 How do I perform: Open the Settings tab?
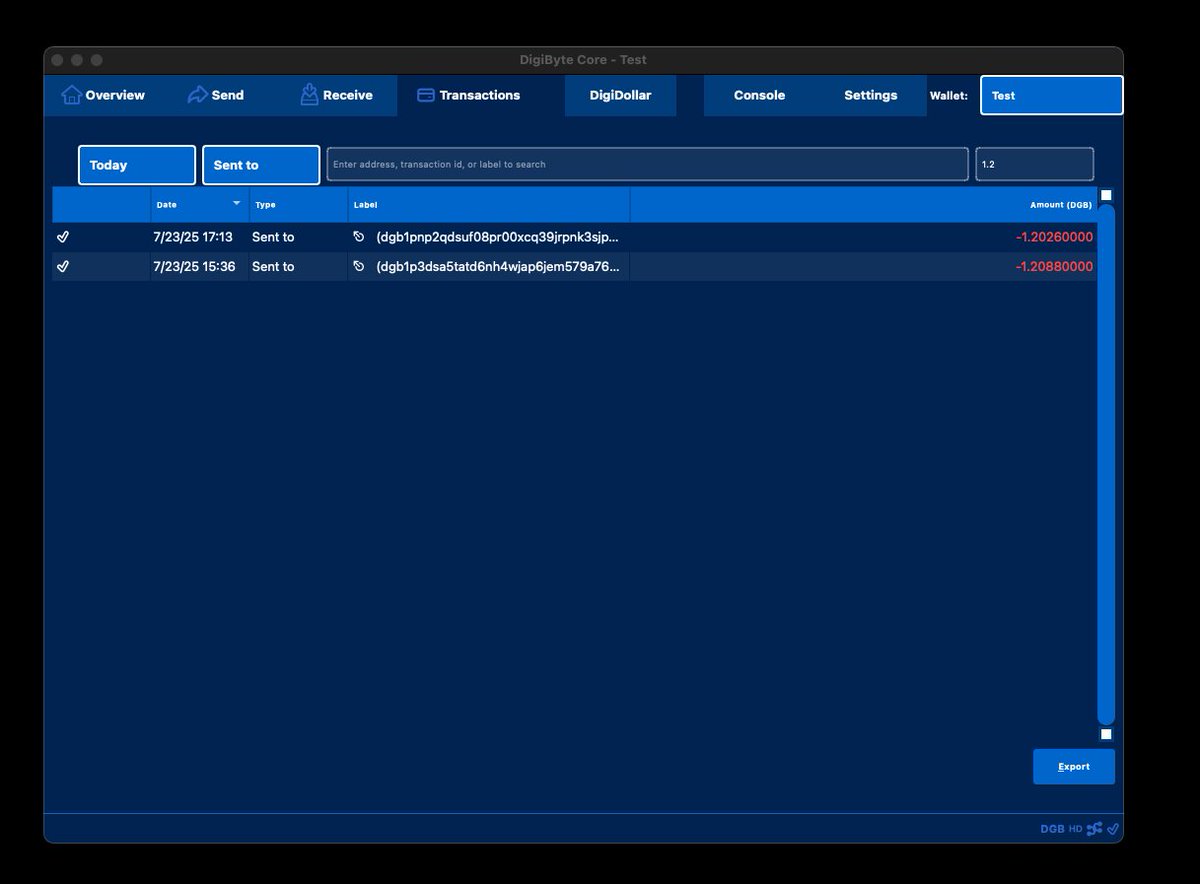[870, 95]
